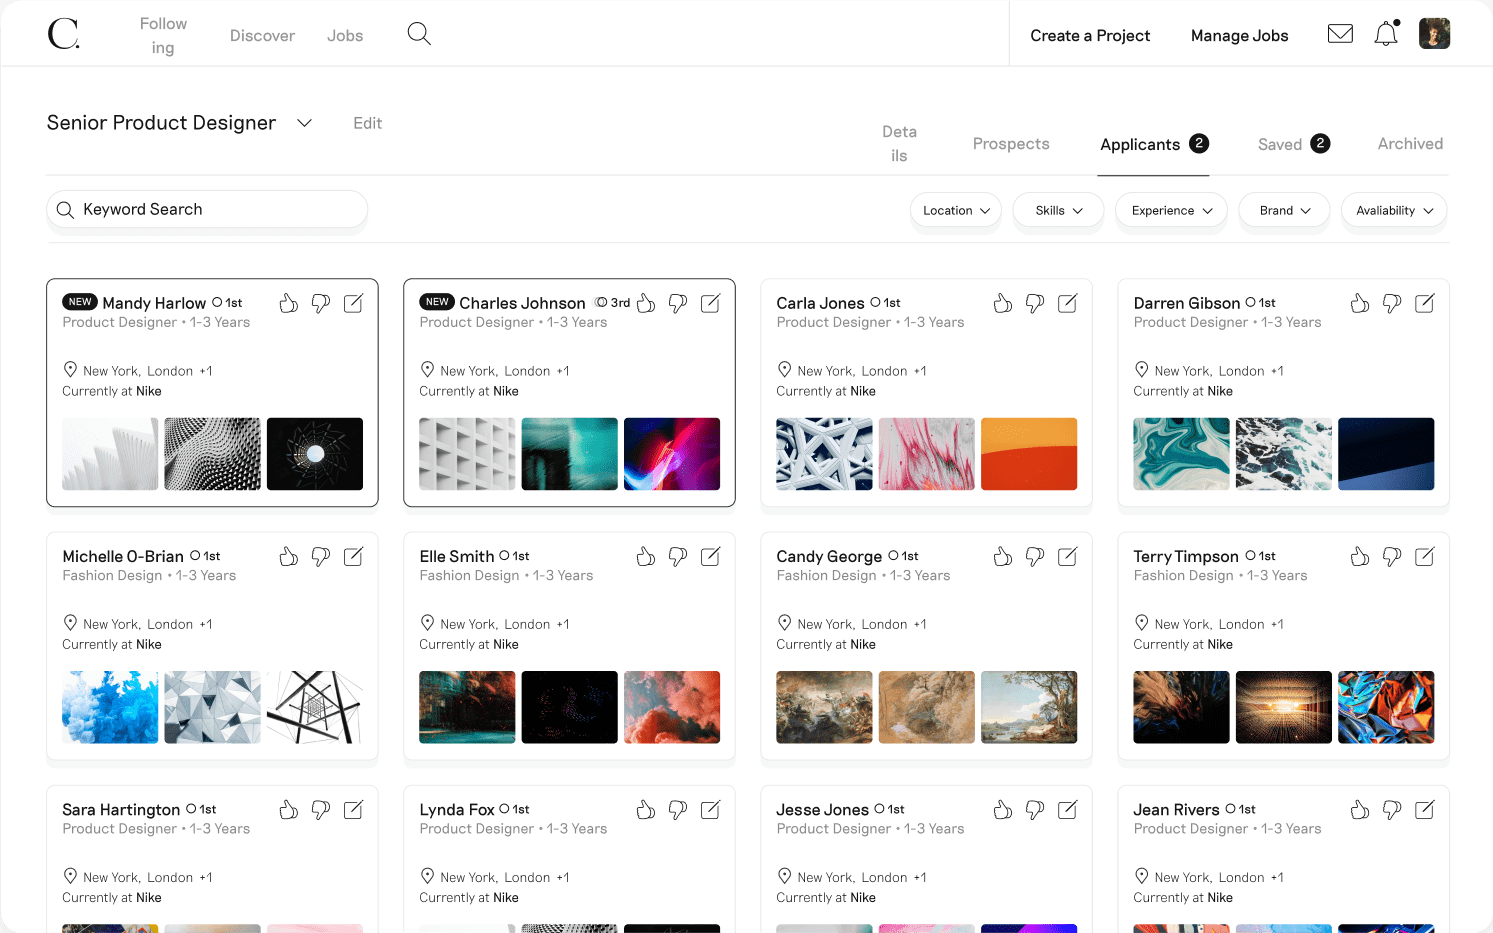Click the Edit link beside job title
1493x933 pixels.
pyautogui.click(x=367, y=123)
